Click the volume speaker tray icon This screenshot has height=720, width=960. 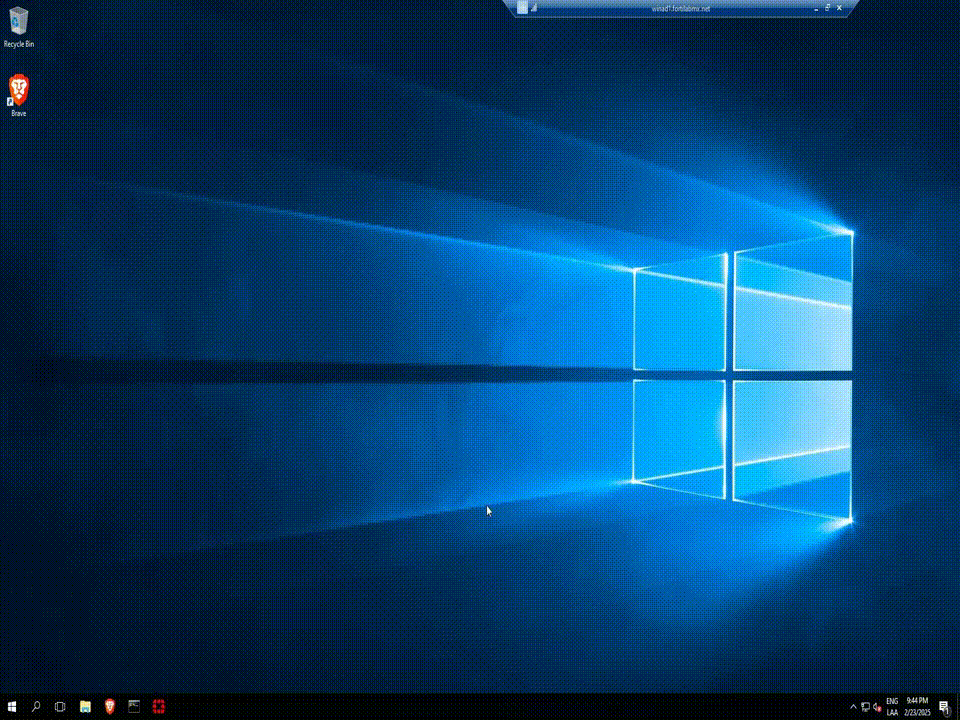click(877, 707)
